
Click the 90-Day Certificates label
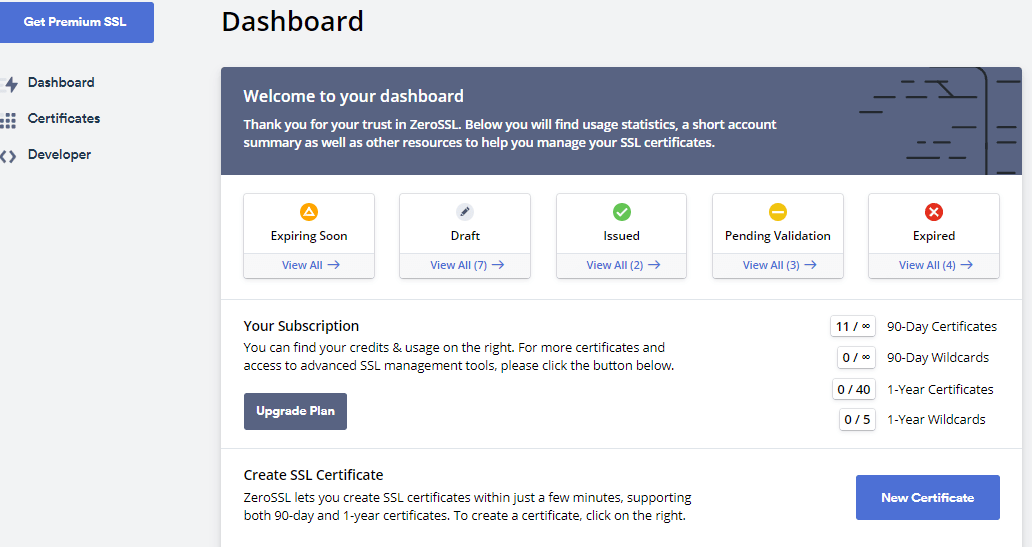942,326
